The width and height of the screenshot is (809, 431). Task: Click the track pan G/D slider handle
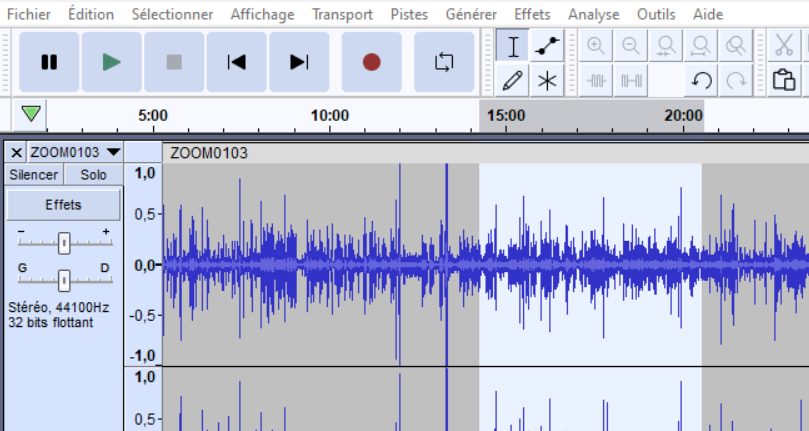tap(64, 280)
